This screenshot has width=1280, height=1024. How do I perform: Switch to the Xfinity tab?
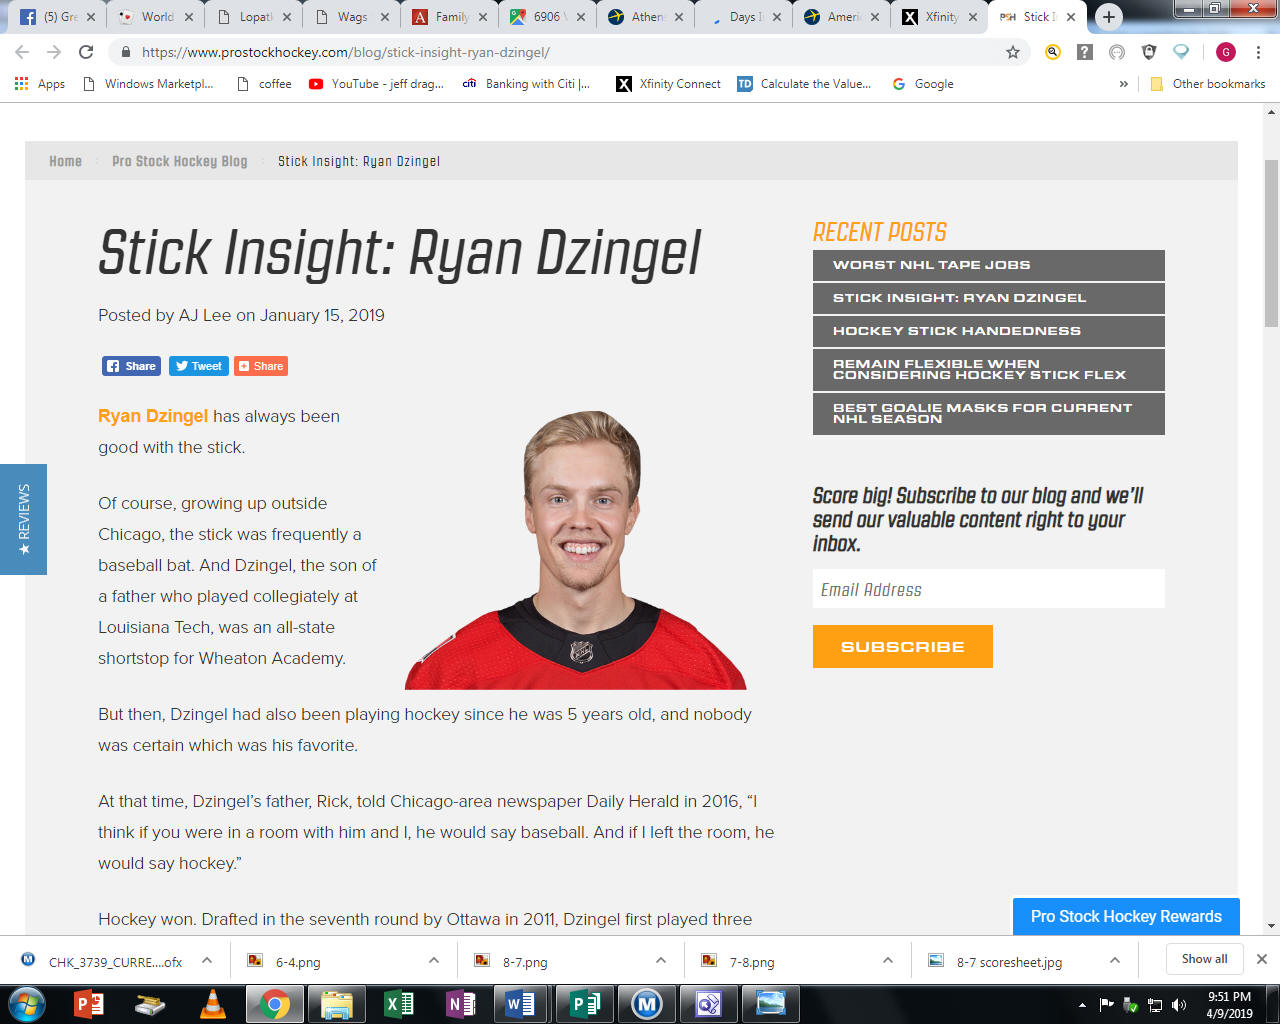938,17
